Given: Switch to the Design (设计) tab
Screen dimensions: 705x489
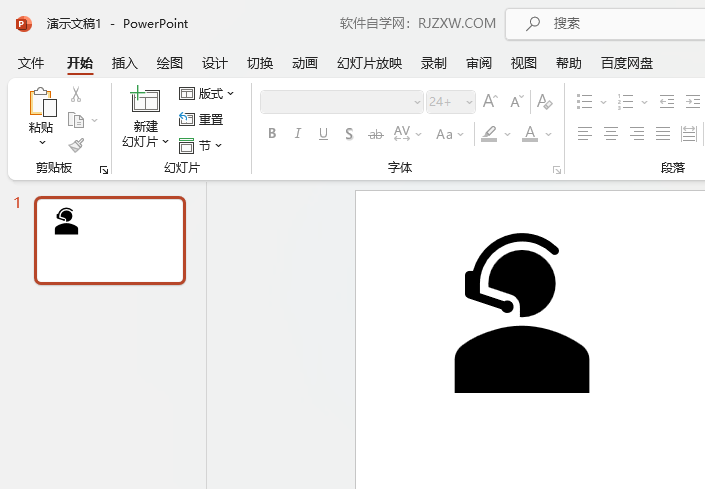Looking at the screenshot, I should pos(214,63).
